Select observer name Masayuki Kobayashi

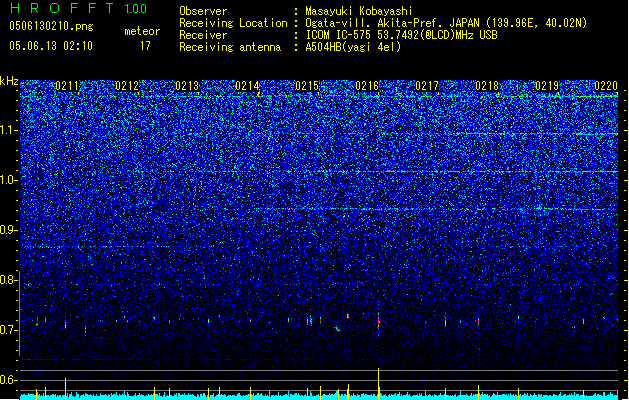[x=359, y=11]
